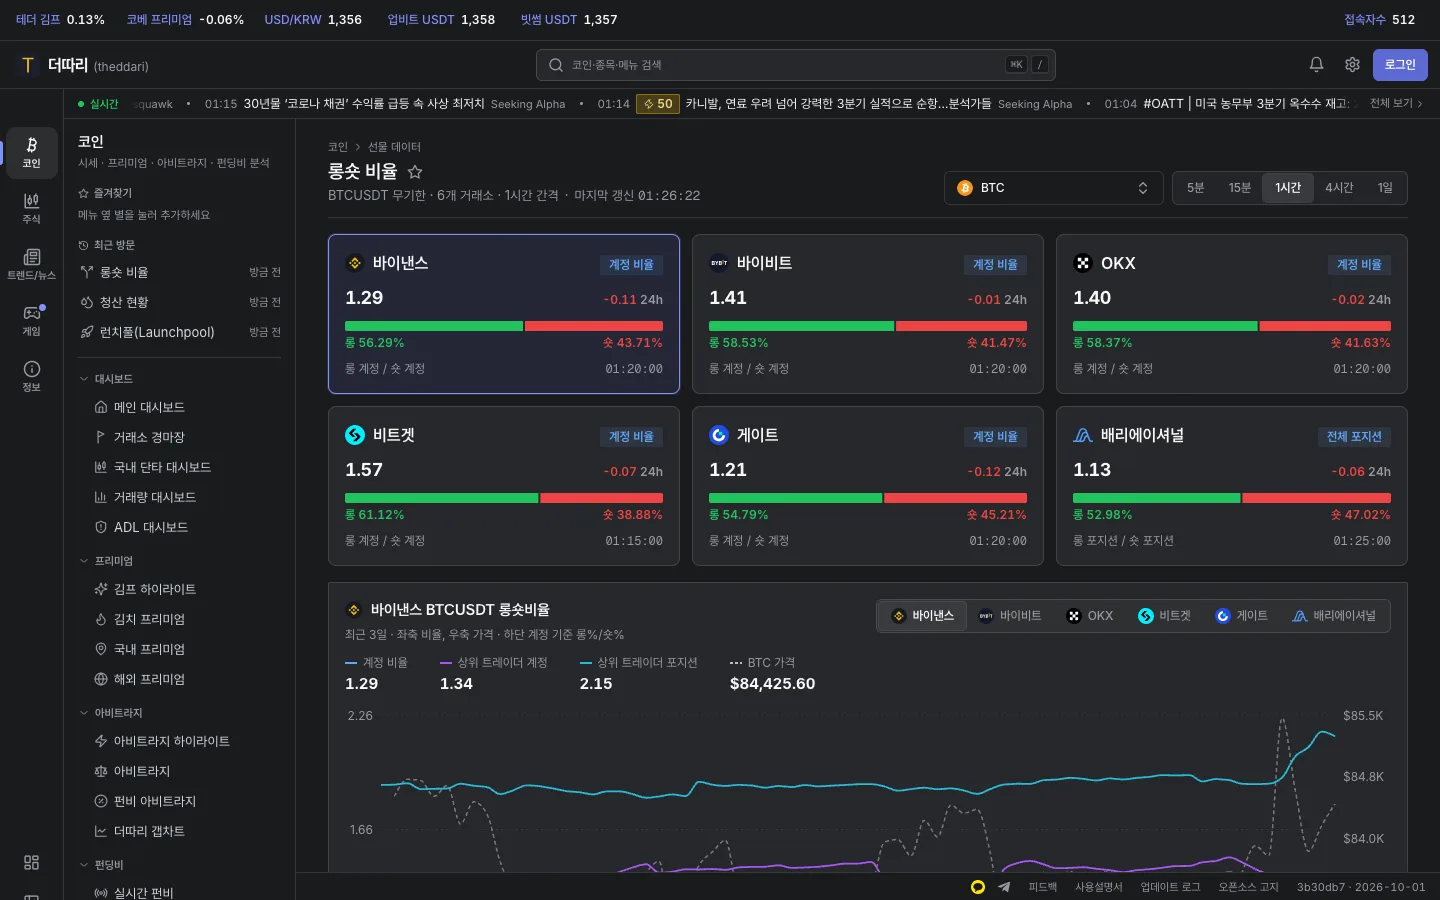Open 청산 현황 from recent visits
The image size is (1440, 900).
180,302
